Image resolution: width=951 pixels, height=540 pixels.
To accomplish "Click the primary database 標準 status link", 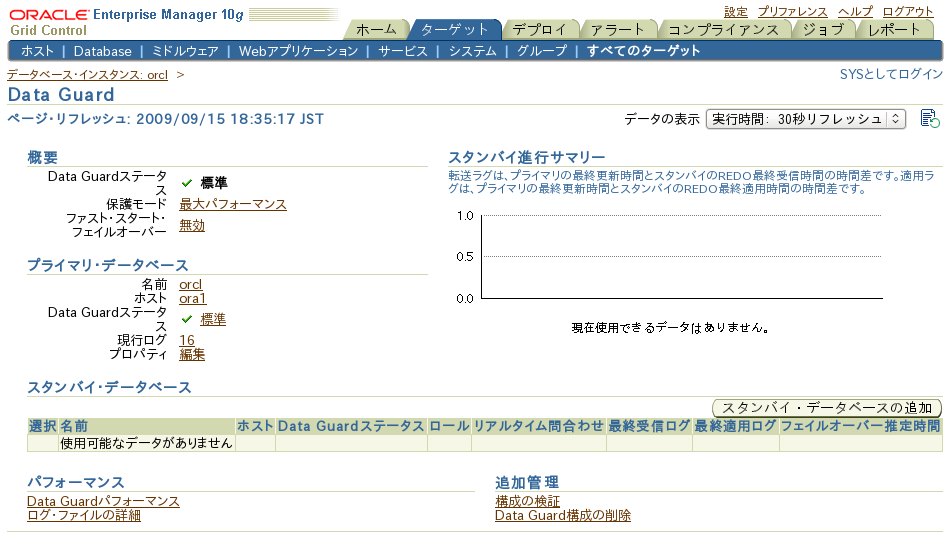I will [x=213, y=319].
